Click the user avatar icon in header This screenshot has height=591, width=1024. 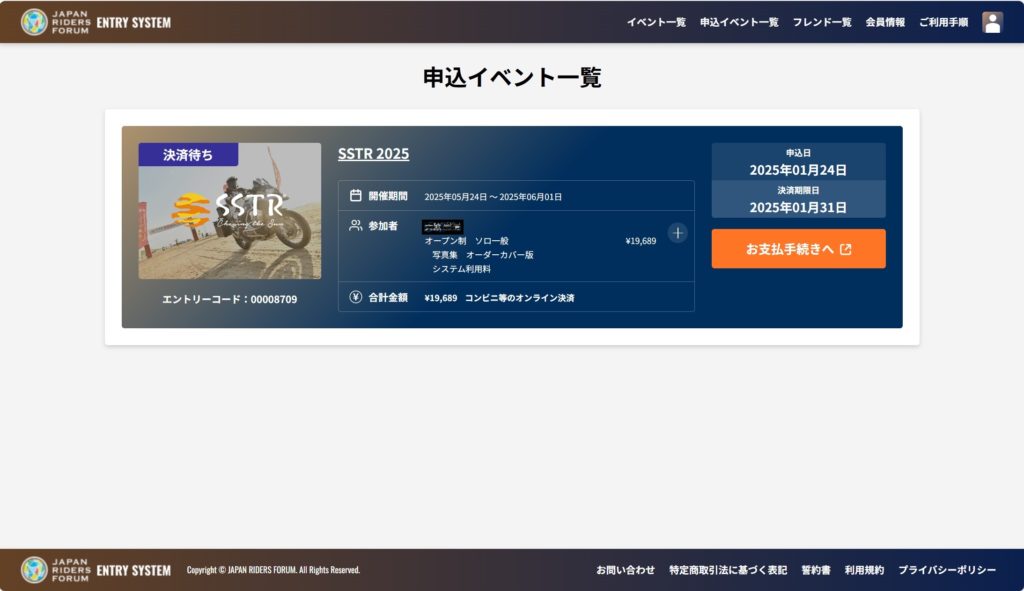[x=992, y=22]
